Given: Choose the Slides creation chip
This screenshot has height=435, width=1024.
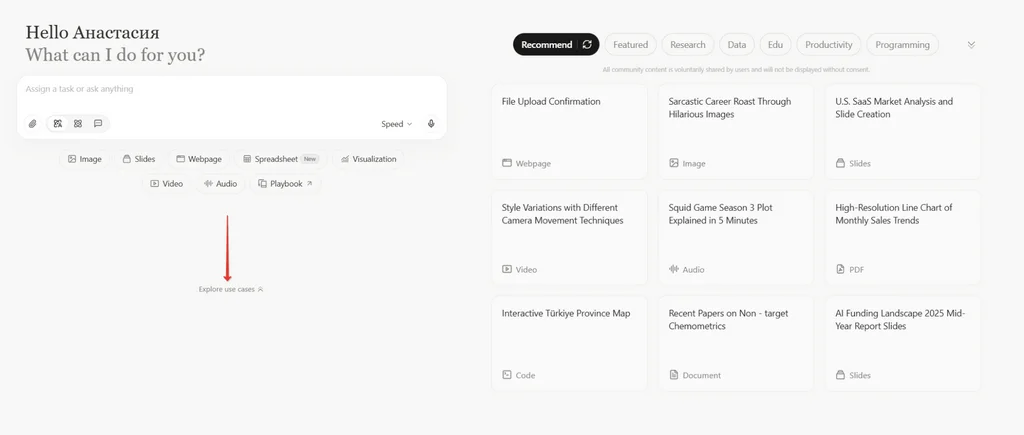Looking at the screenshot, I should coord(139,159).
